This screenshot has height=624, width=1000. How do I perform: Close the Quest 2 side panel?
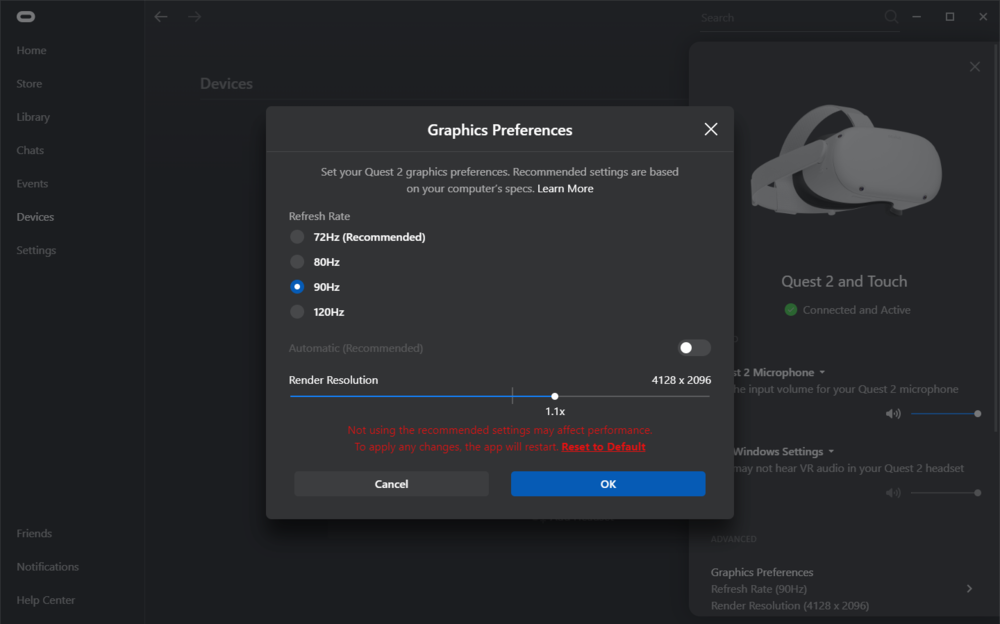click(x=975, y=67)
